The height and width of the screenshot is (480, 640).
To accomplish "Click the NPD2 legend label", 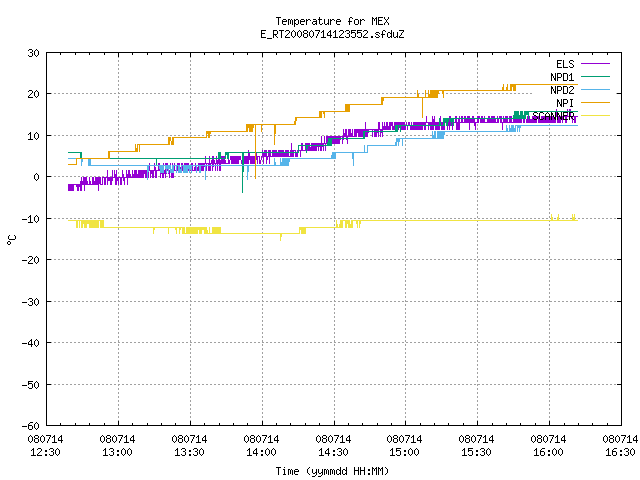I will tap(562, 90).
